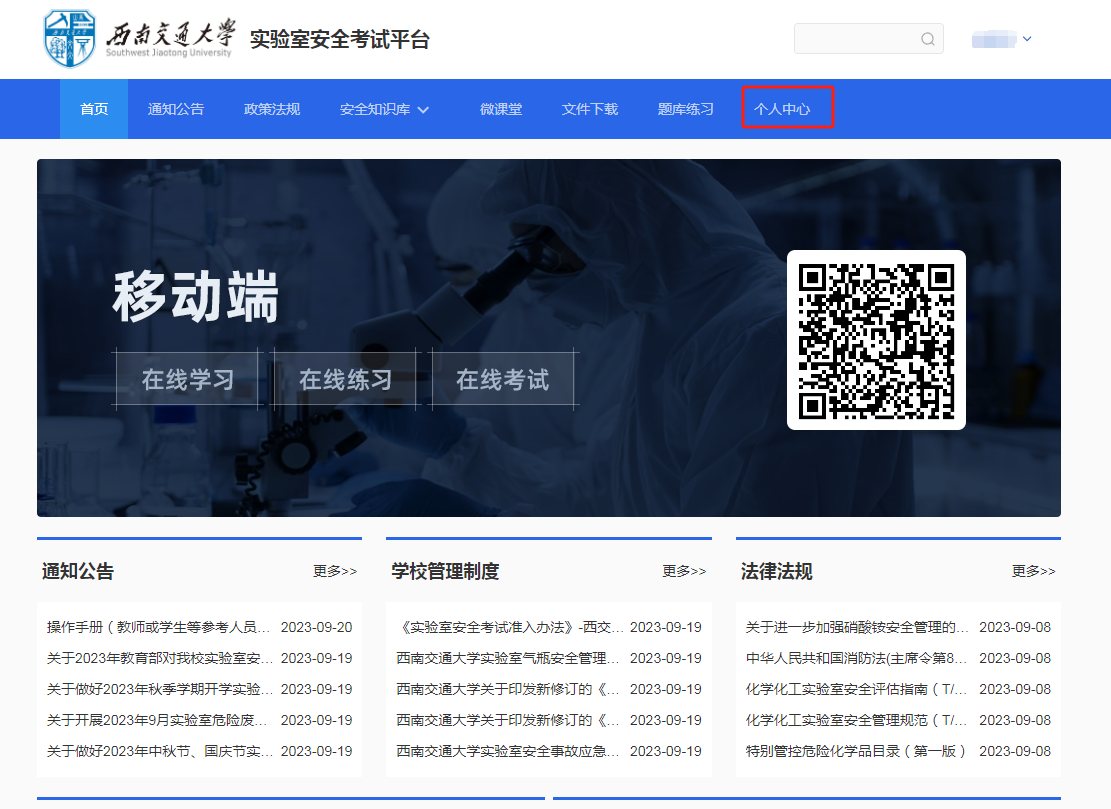Click the mobile QR code image

(876, 341)
